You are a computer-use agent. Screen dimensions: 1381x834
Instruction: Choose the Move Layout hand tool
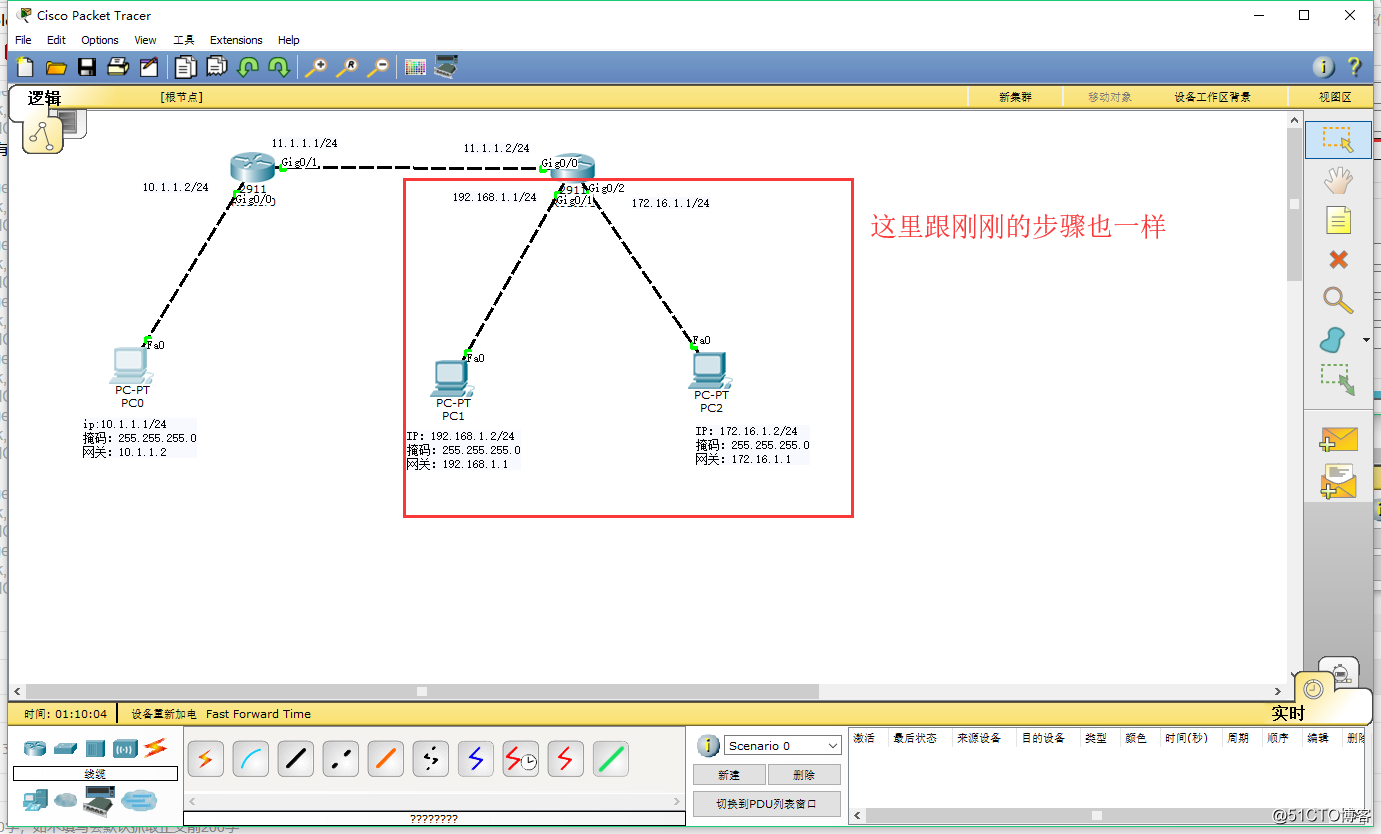coord(1338,180)
